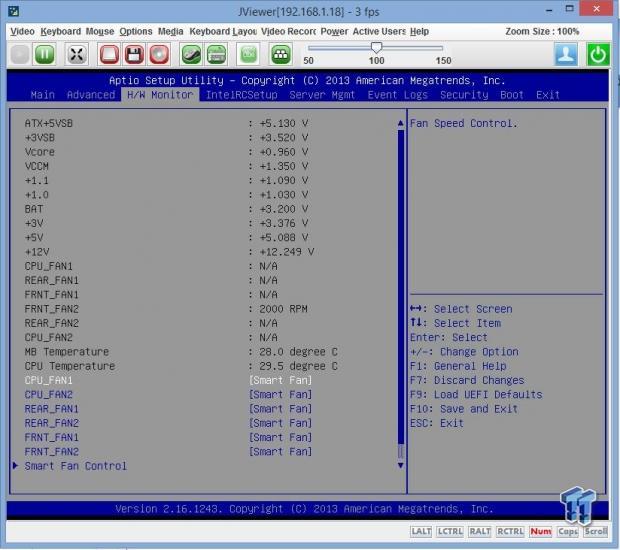
Task: Open the hard disk media redirection icon
Action: point(109,54)
